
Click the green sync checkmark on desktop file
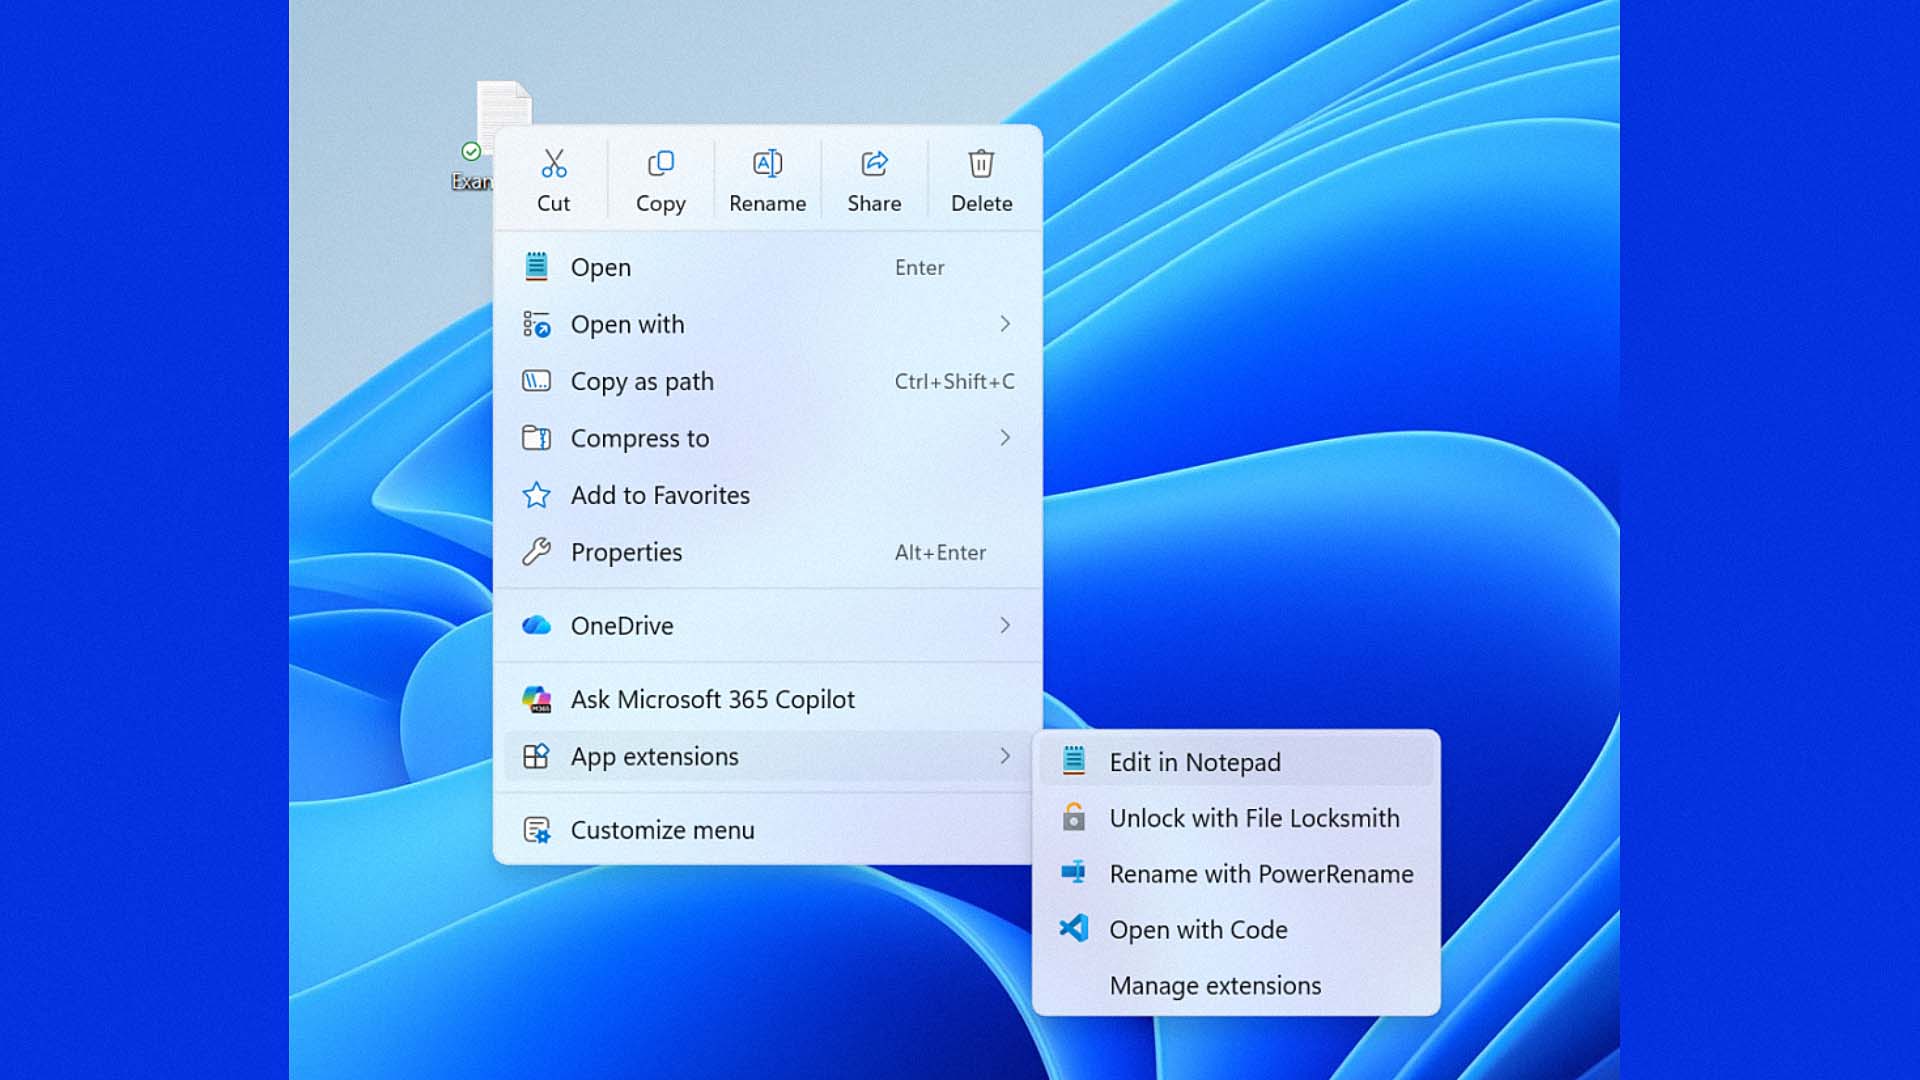pyautogui.click(x=471, y=151)
